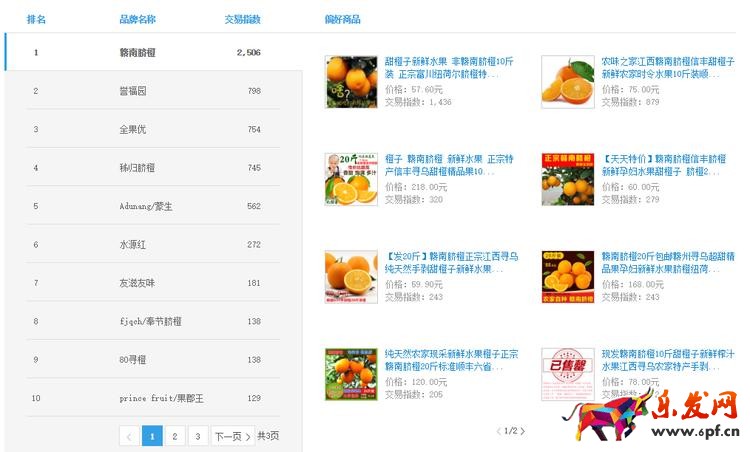Screen dimensions: 750x452
Task: Open the orange thumbnail priced 168.00元
Action: [x=568, y=277]
